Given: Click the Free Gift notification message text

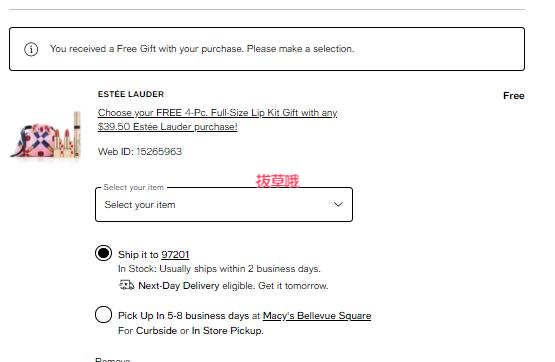Looking at the screenshot, I should 202,49.
